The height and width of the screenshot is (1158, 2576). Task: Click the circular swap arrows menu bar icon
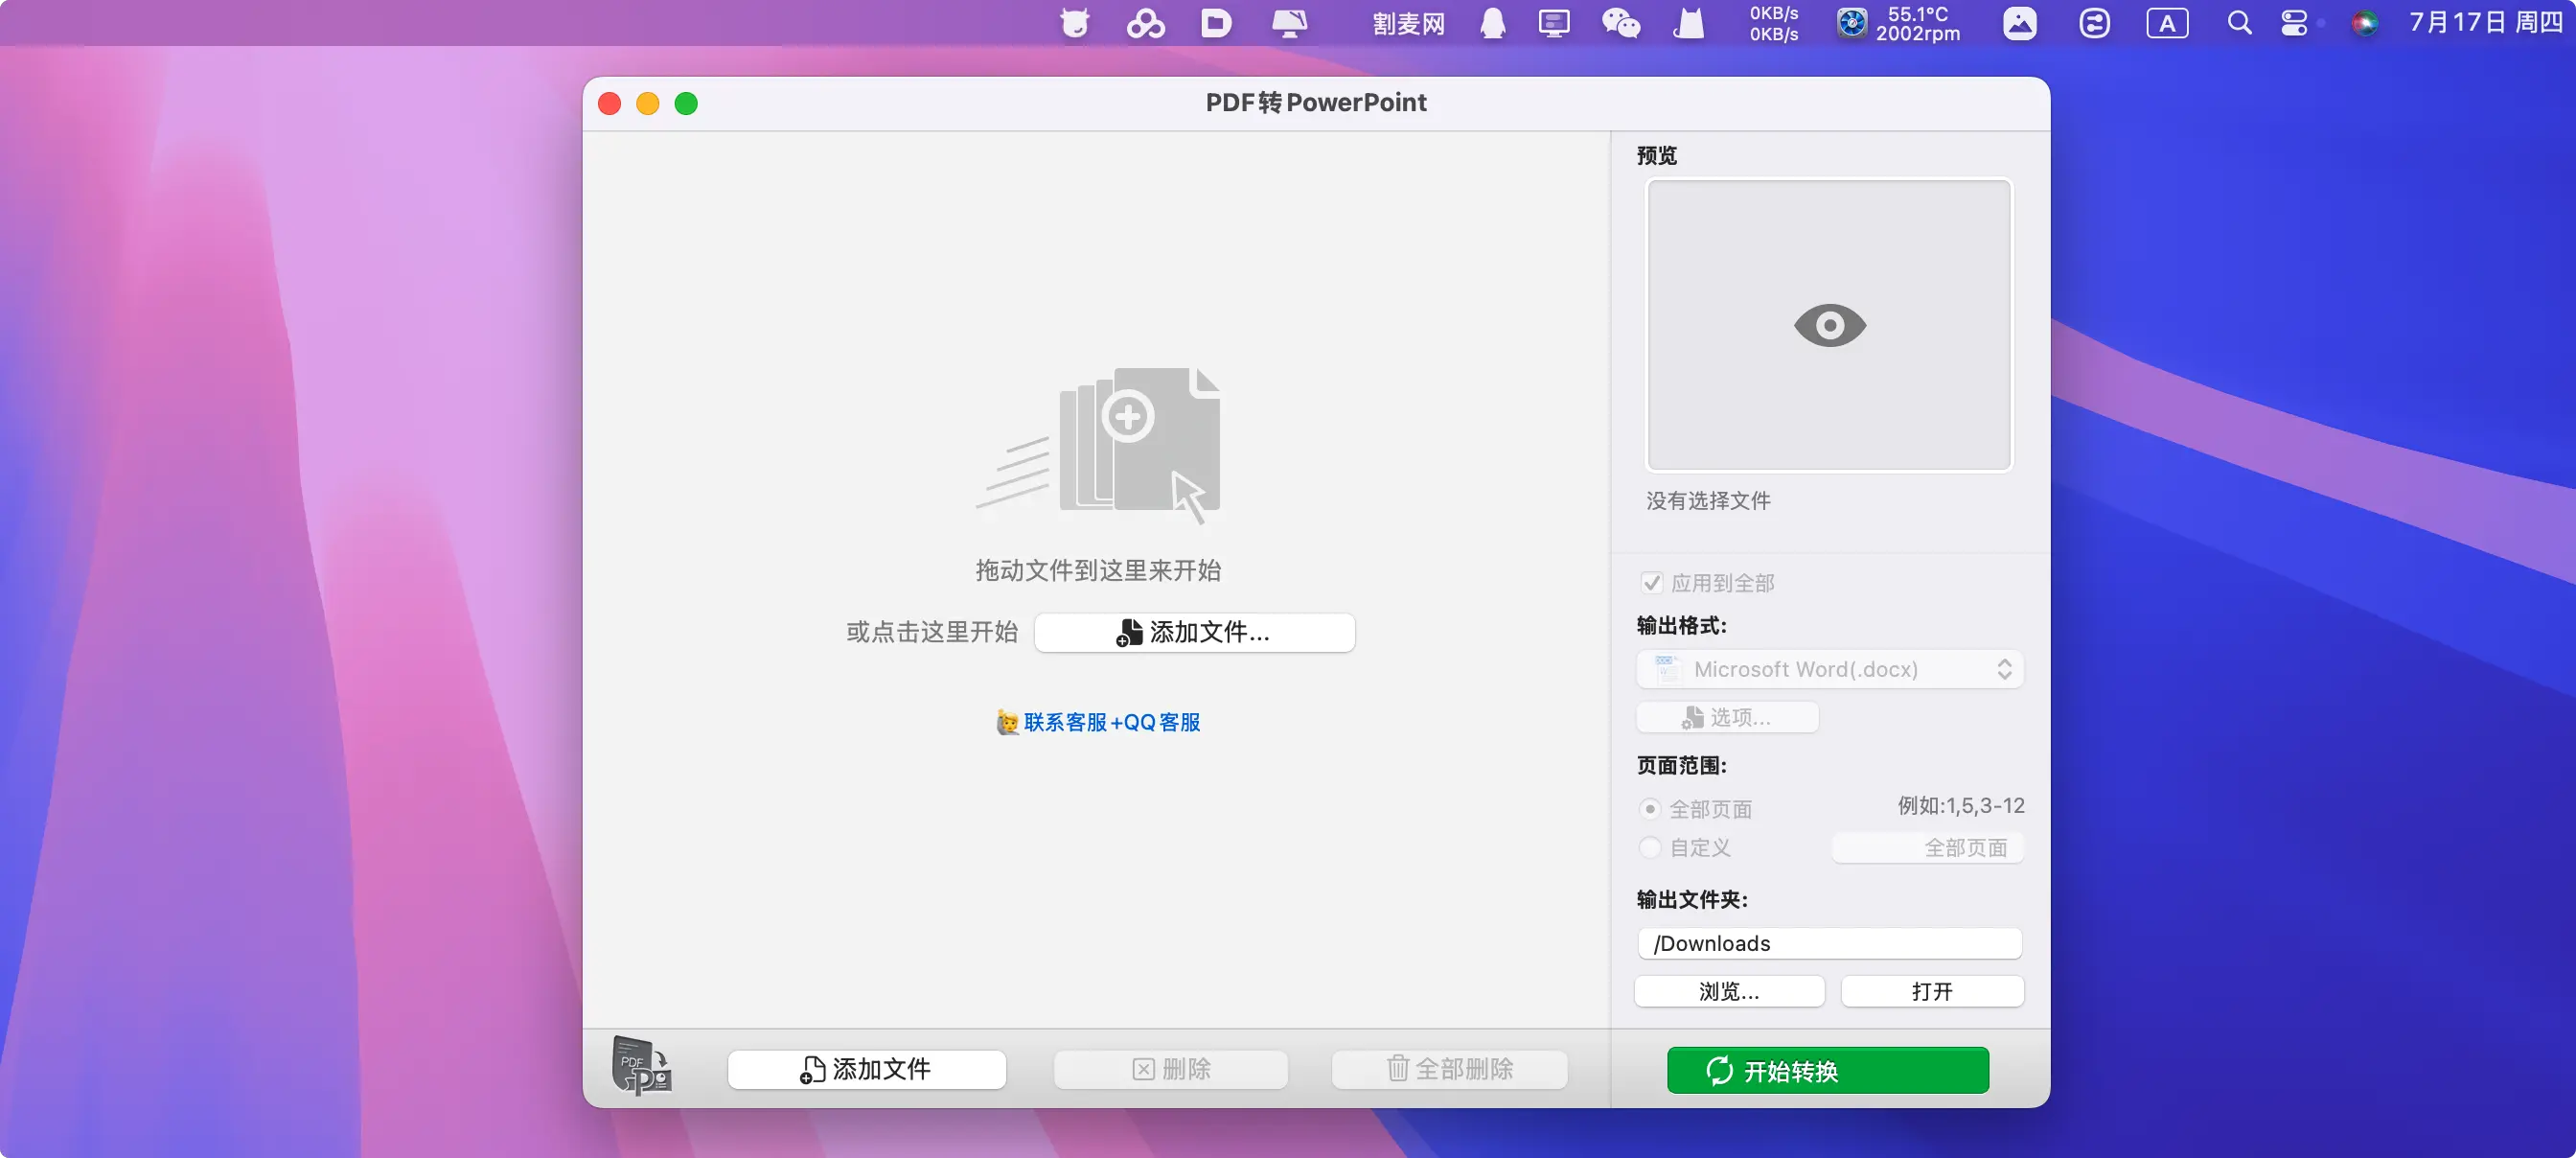pos(2094,23)
